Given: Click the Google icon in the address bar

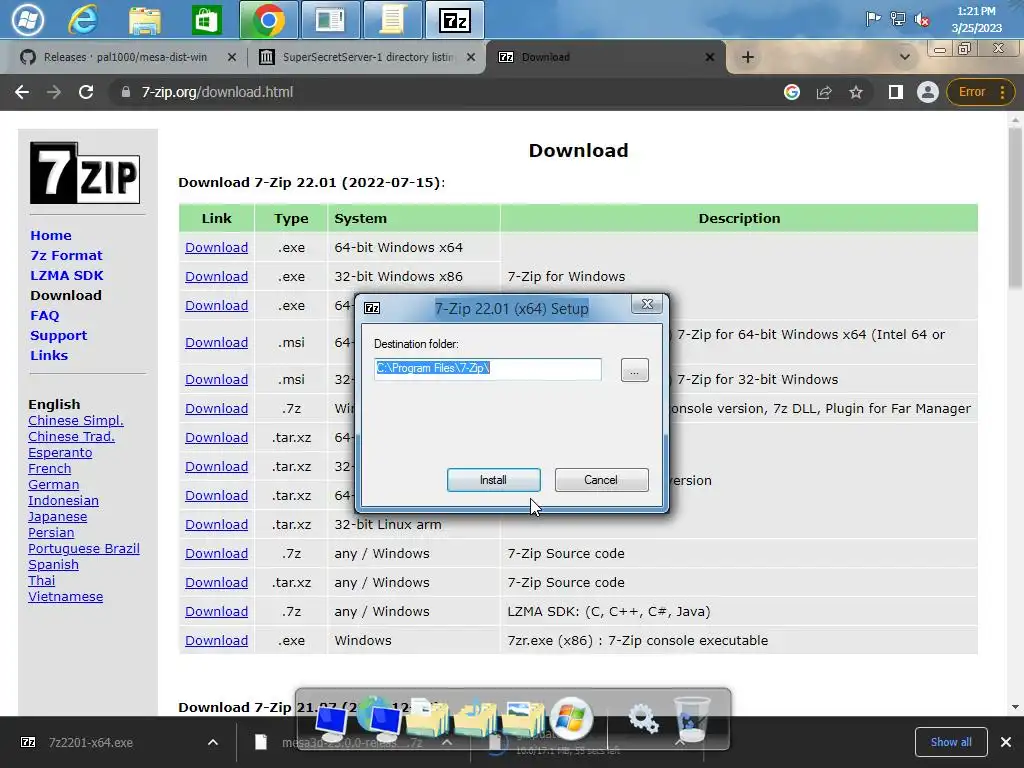Looking at the screenshot, I should [x=792, y=92].
